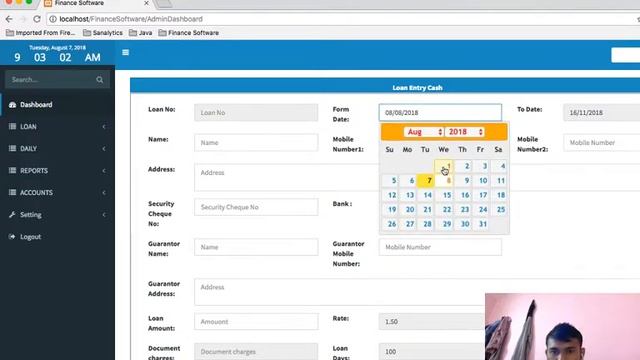Expand the ACCOUNTS menu chevron

tap(104, 192)
